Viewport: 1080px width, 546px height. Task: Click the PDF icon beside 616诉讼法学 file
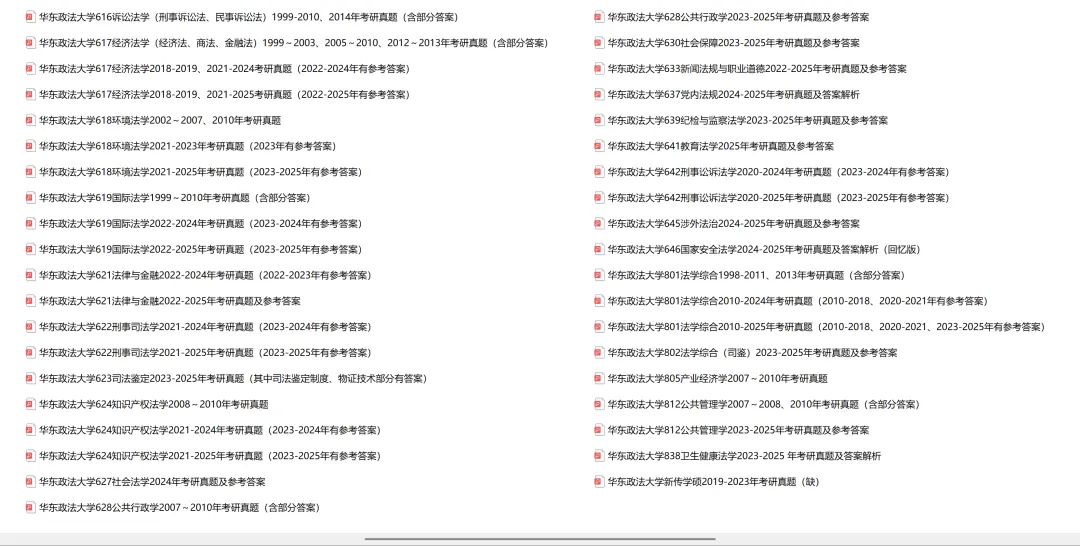(x=30, y=17)
